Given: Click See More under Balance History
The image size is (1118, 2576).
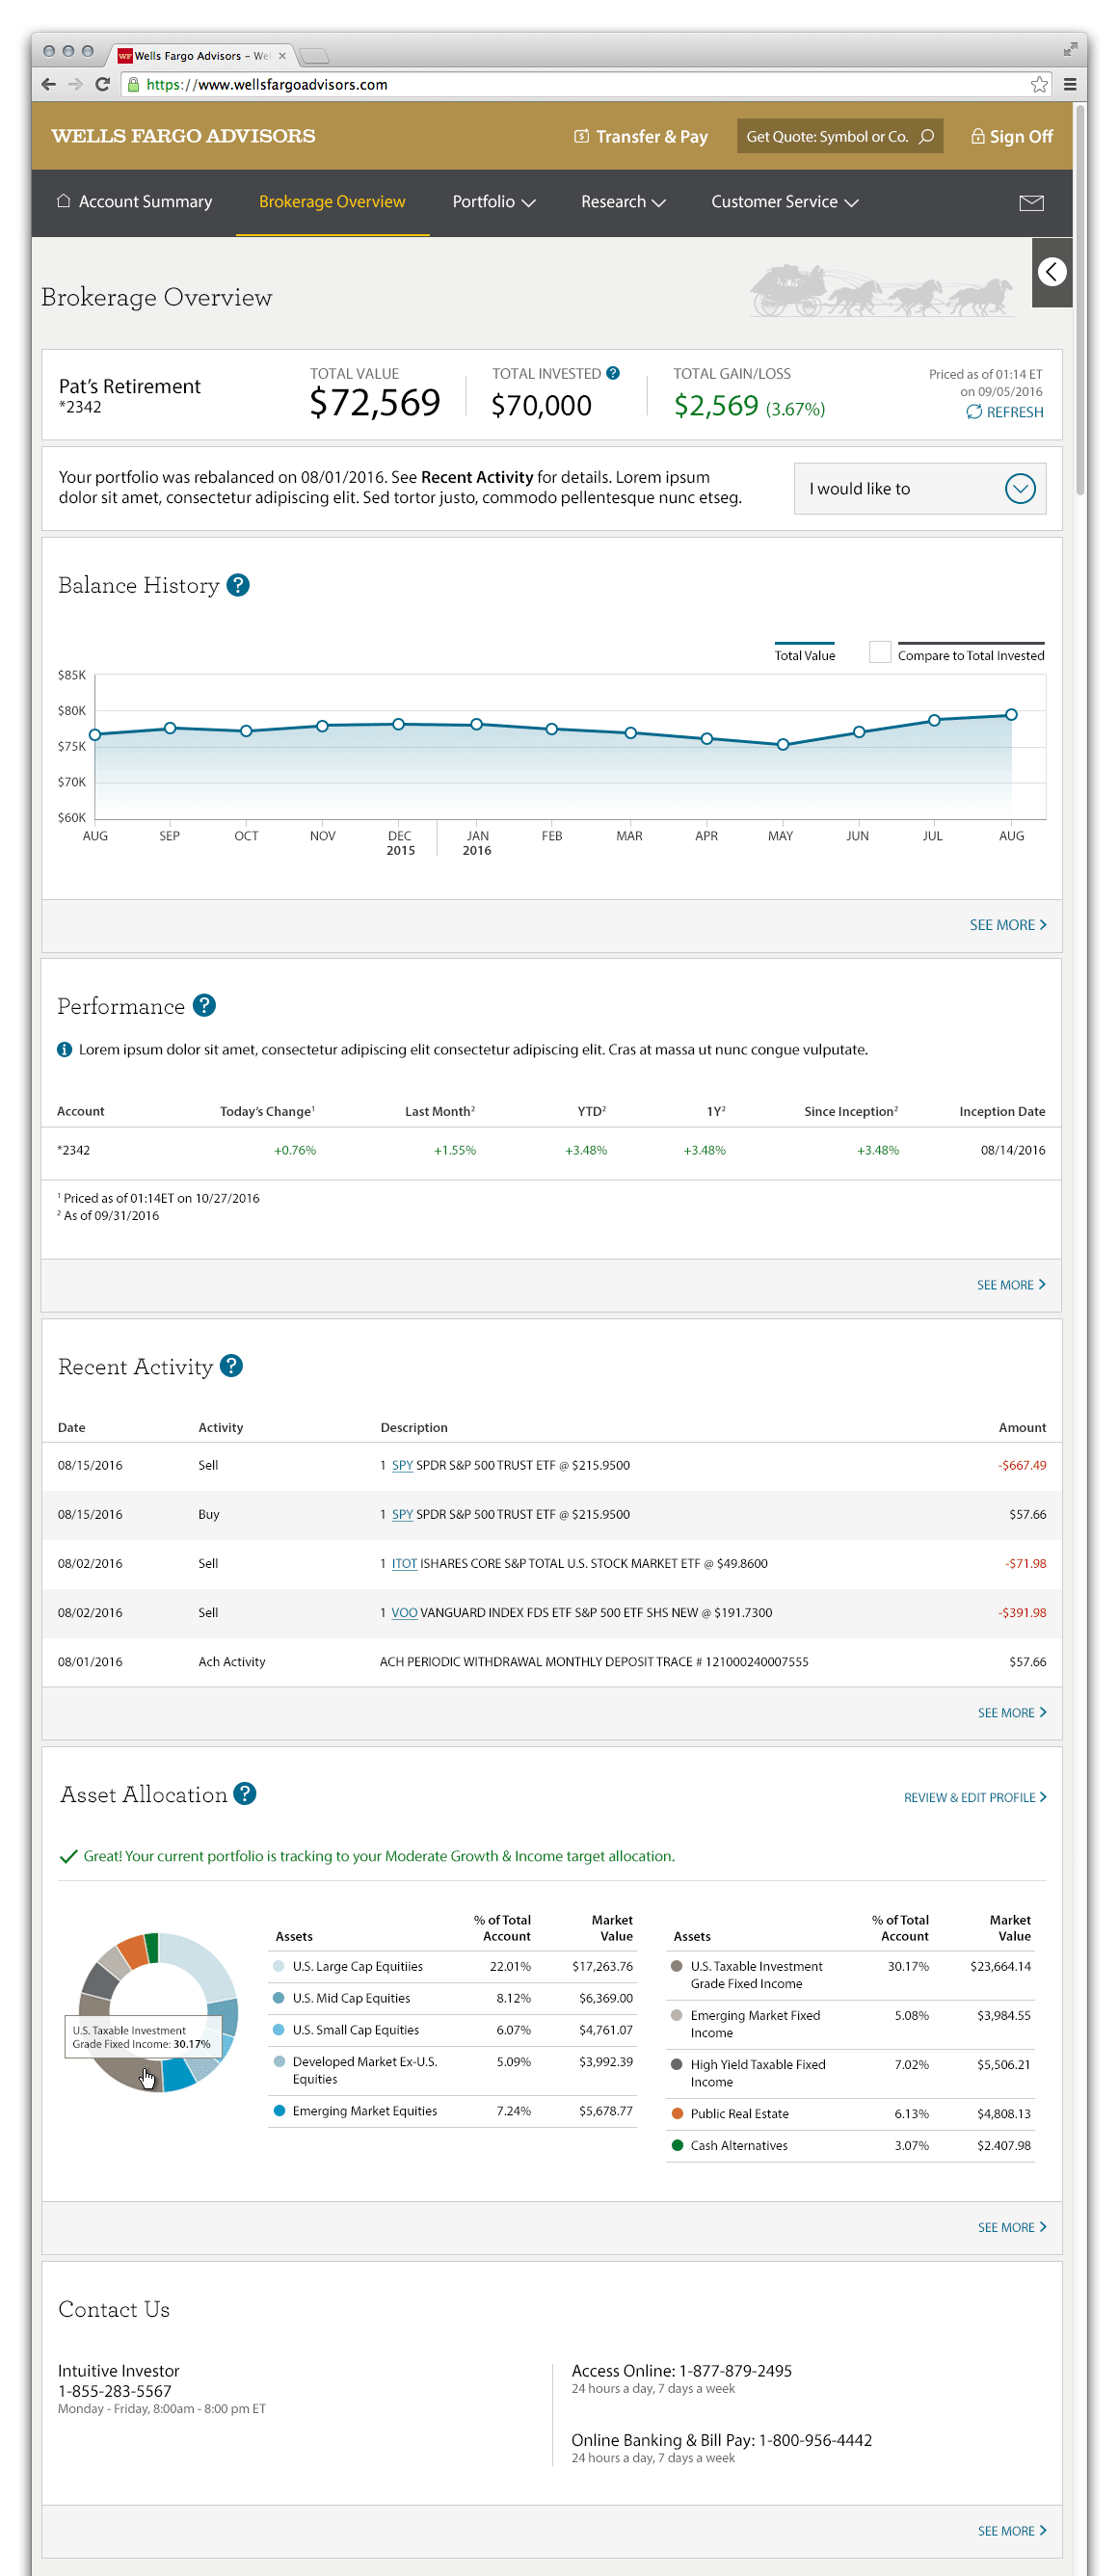Looking at the screenshot, I should coord(1008,925).
